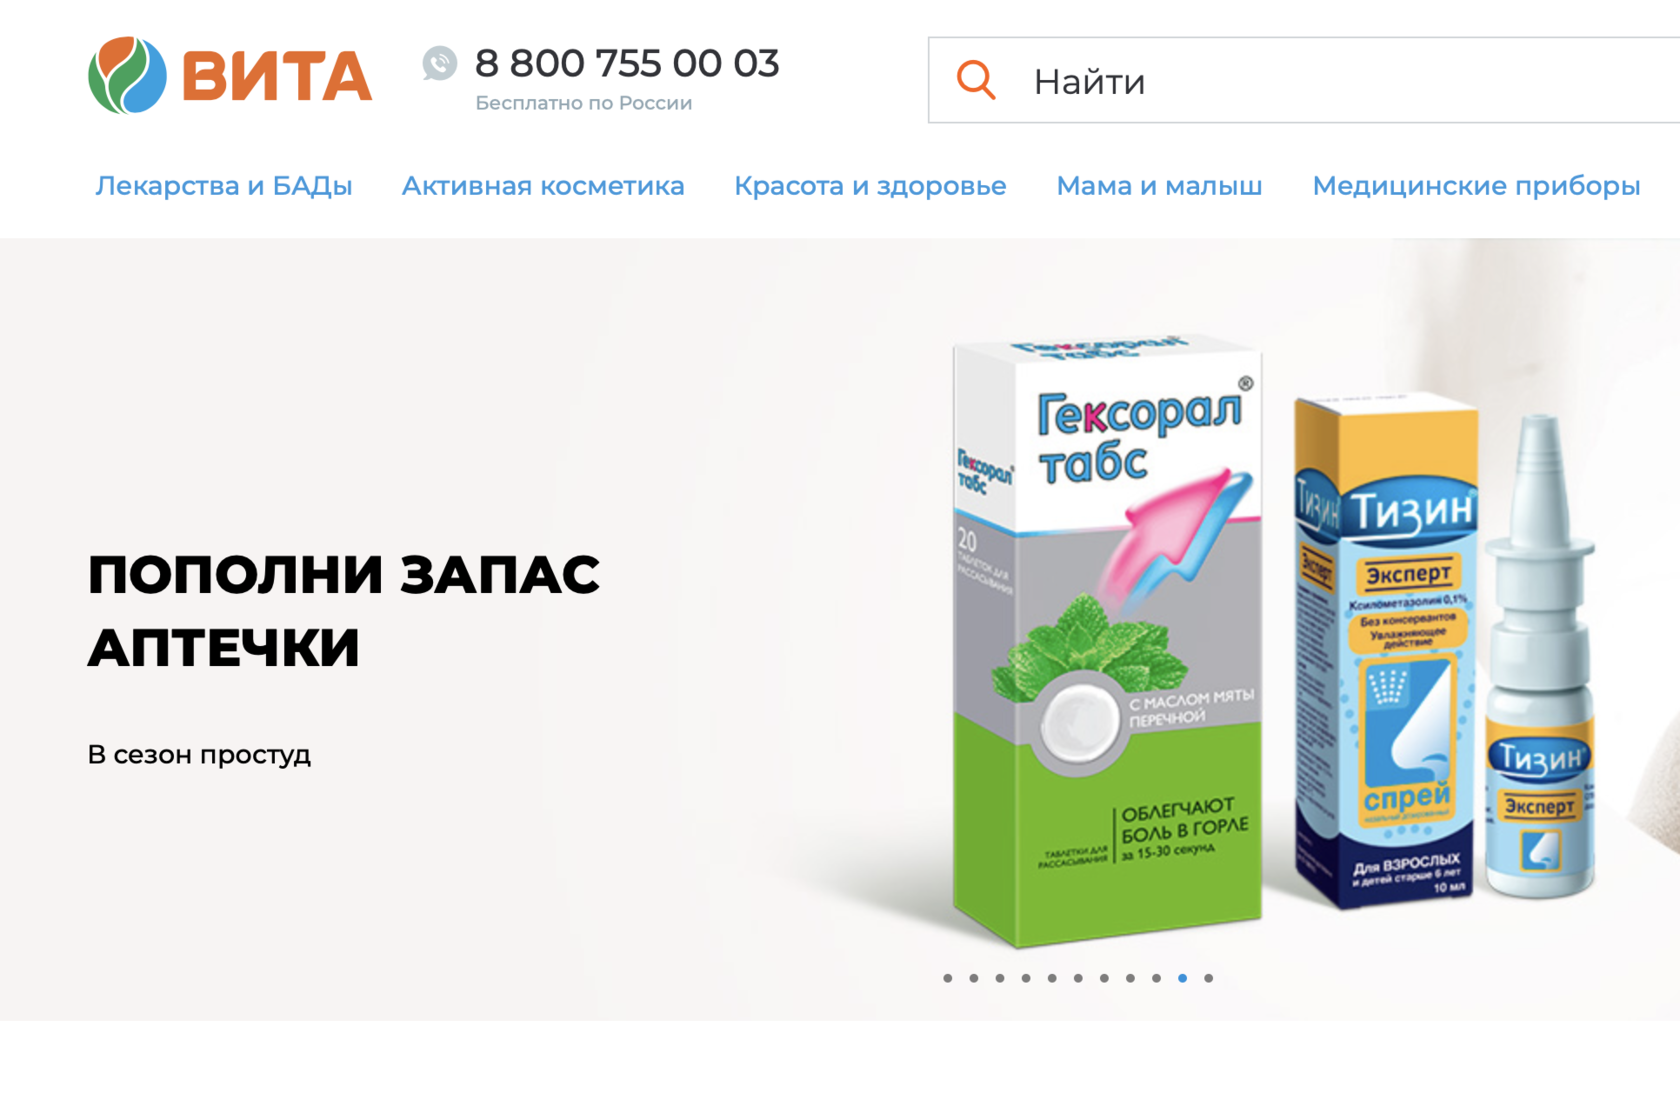Click the orange search magnifier icon

pyautogui.click(x=976, y=80)
